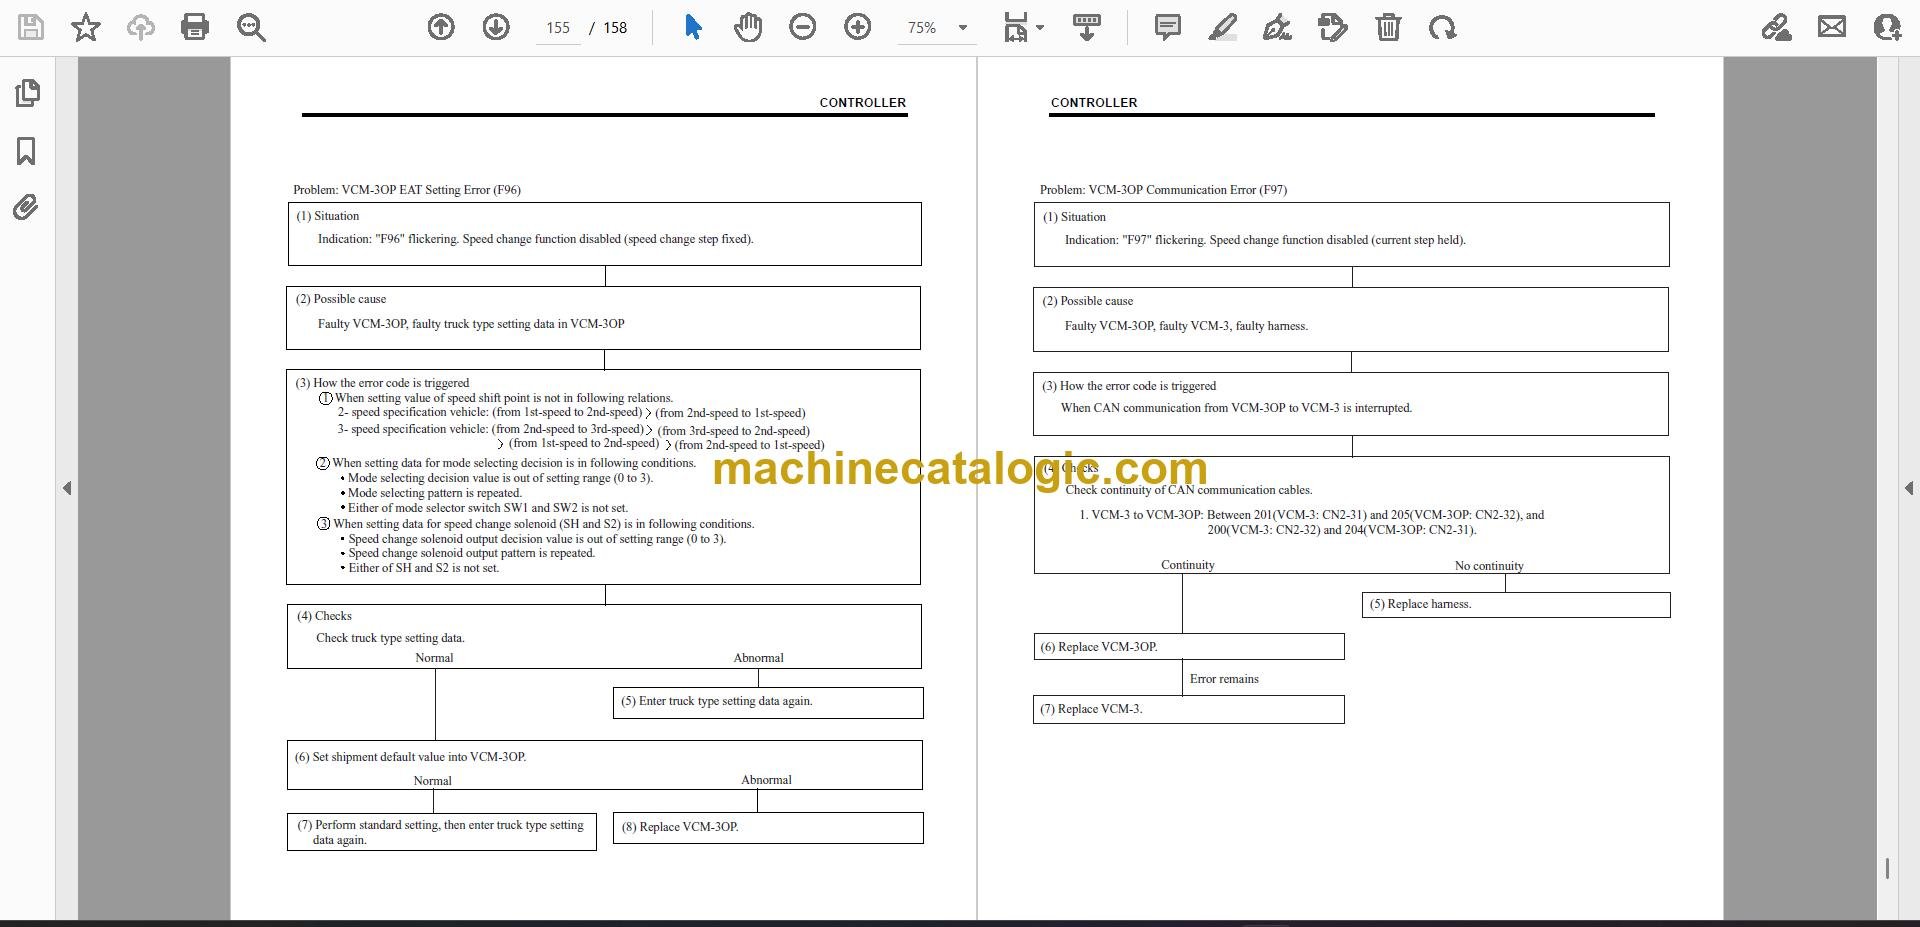Viewport: 1920px width, 927px height.
Task: Click 'Check truck type setting data.' text
Action: (390, 638)
